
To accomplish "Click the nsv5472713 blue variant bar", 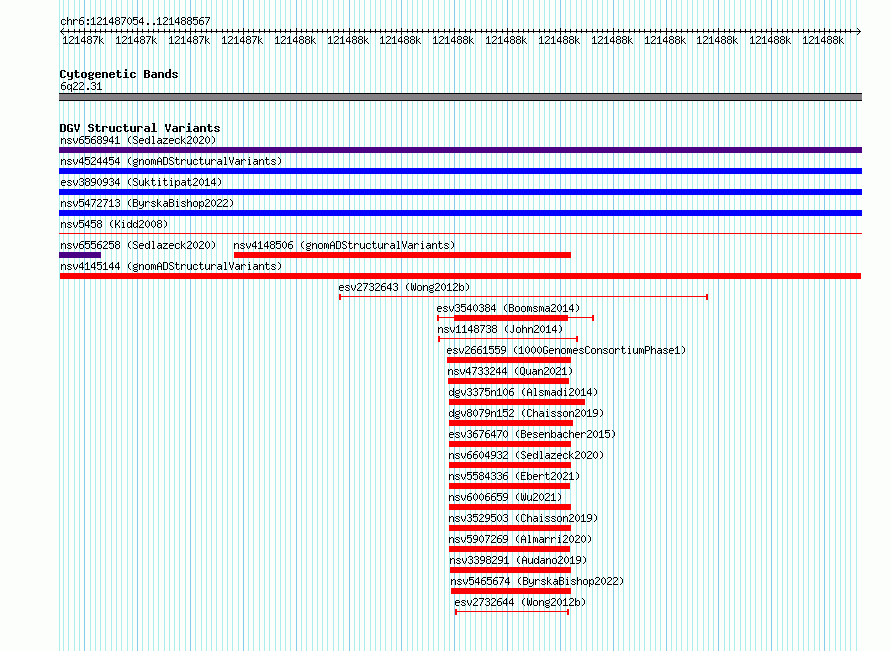I will 460,213.
